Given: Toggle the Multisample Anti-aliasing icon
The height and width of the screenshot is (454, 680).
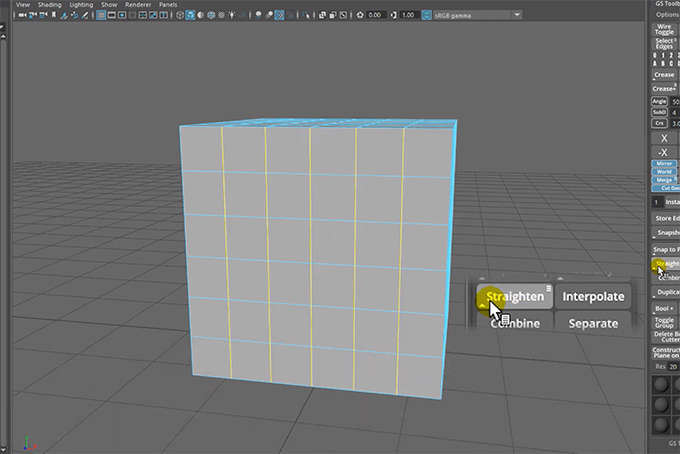Looking at the screenshot, I should (x=279, y=15).
